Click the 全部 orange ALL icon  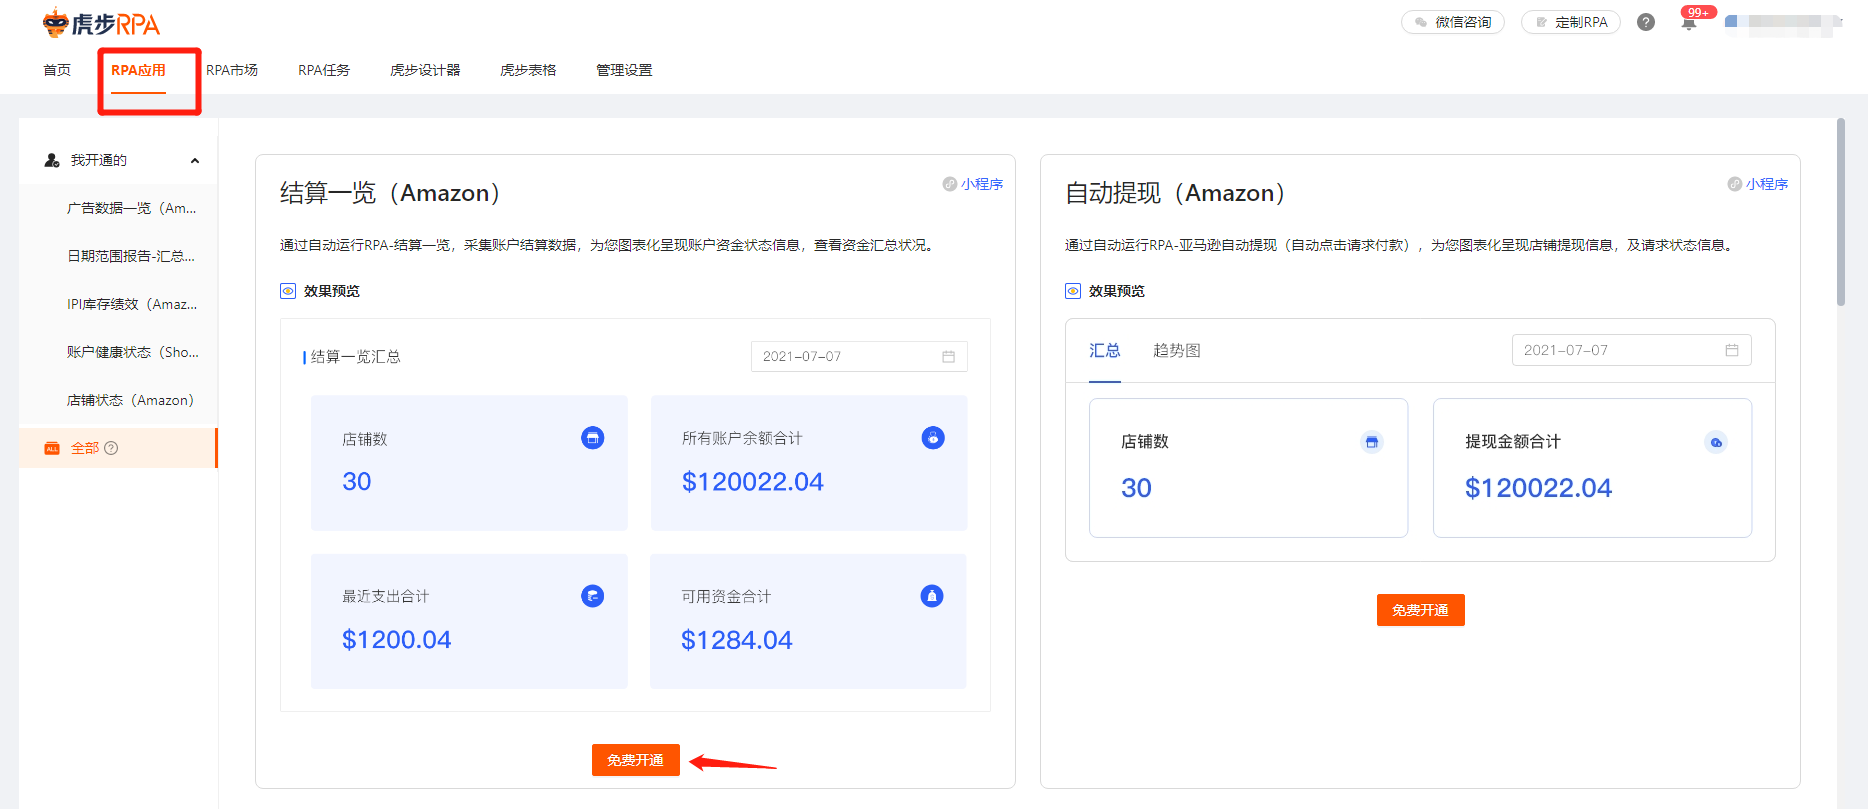pos(52,448)
